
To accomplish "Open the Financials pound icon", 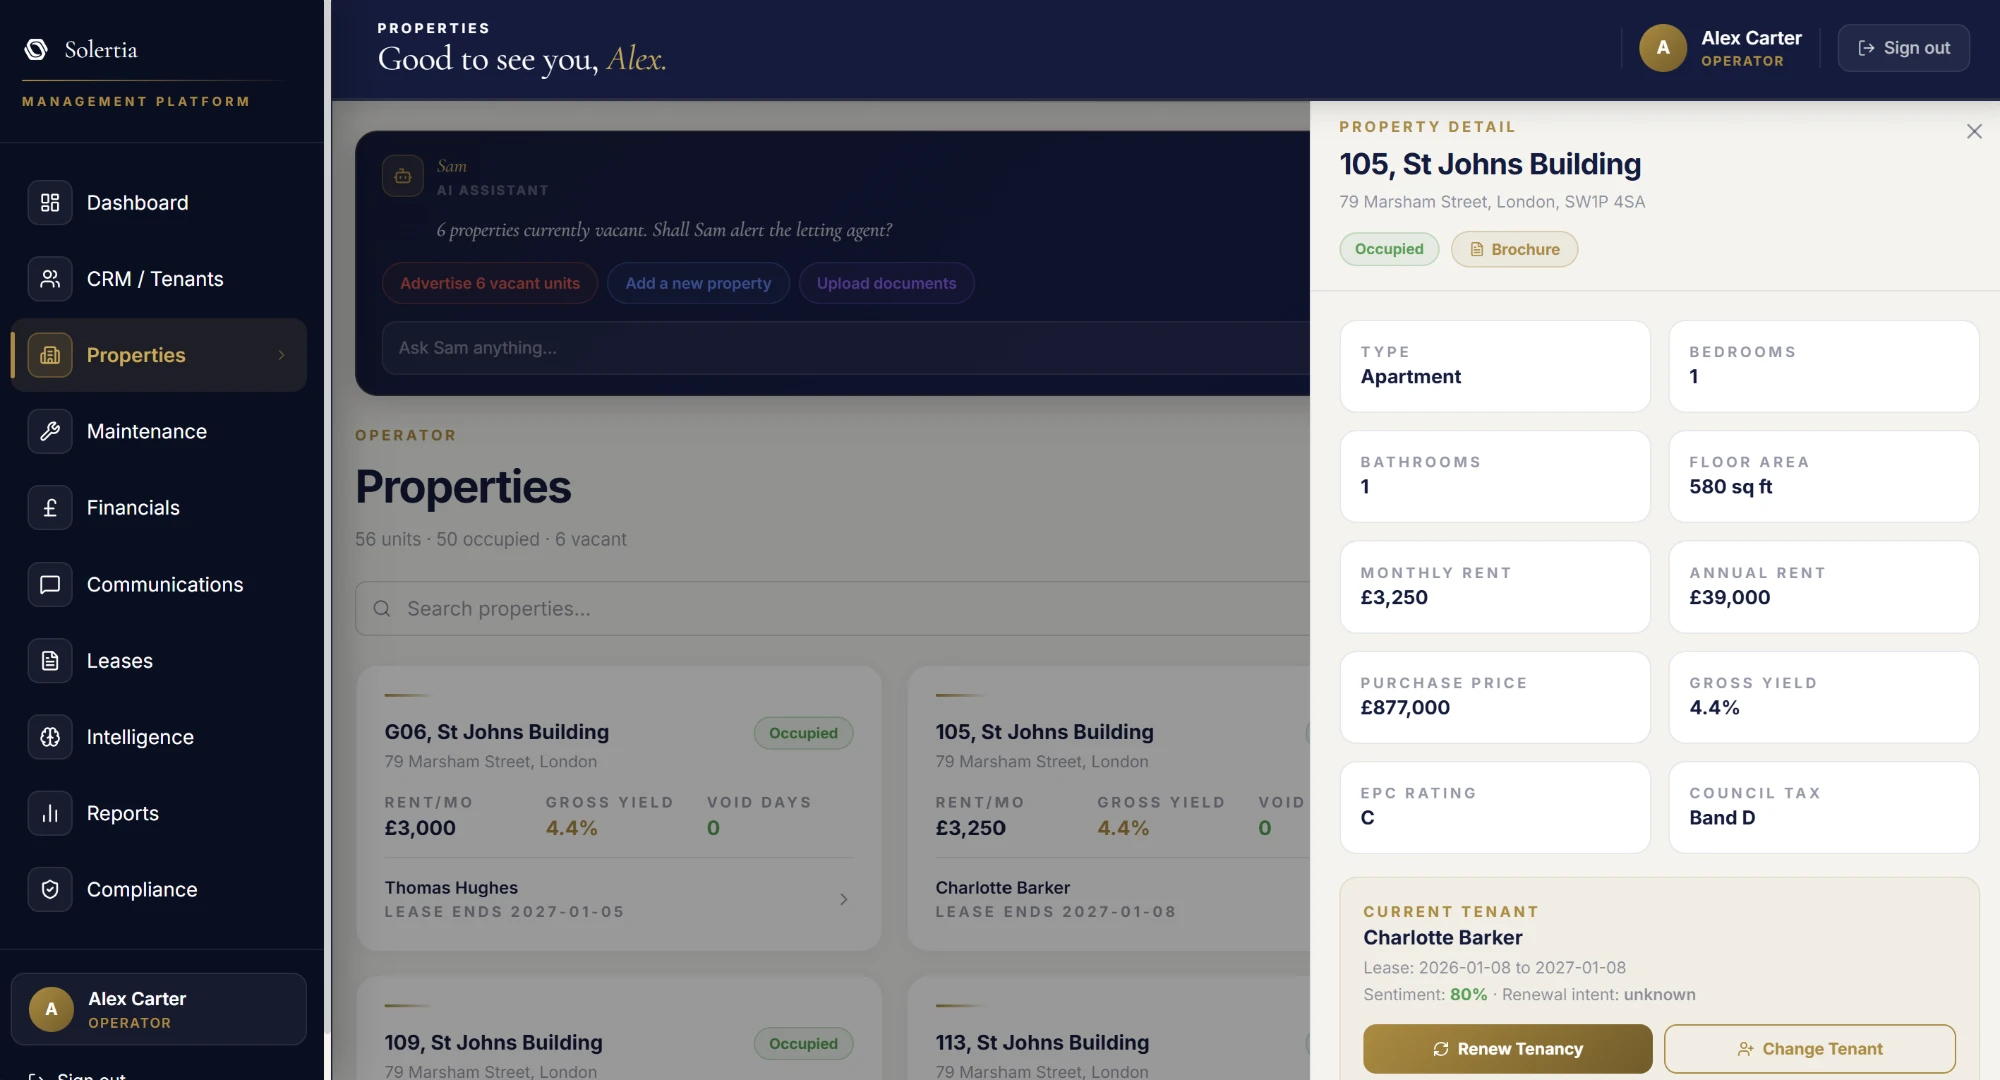I will 50,508.
